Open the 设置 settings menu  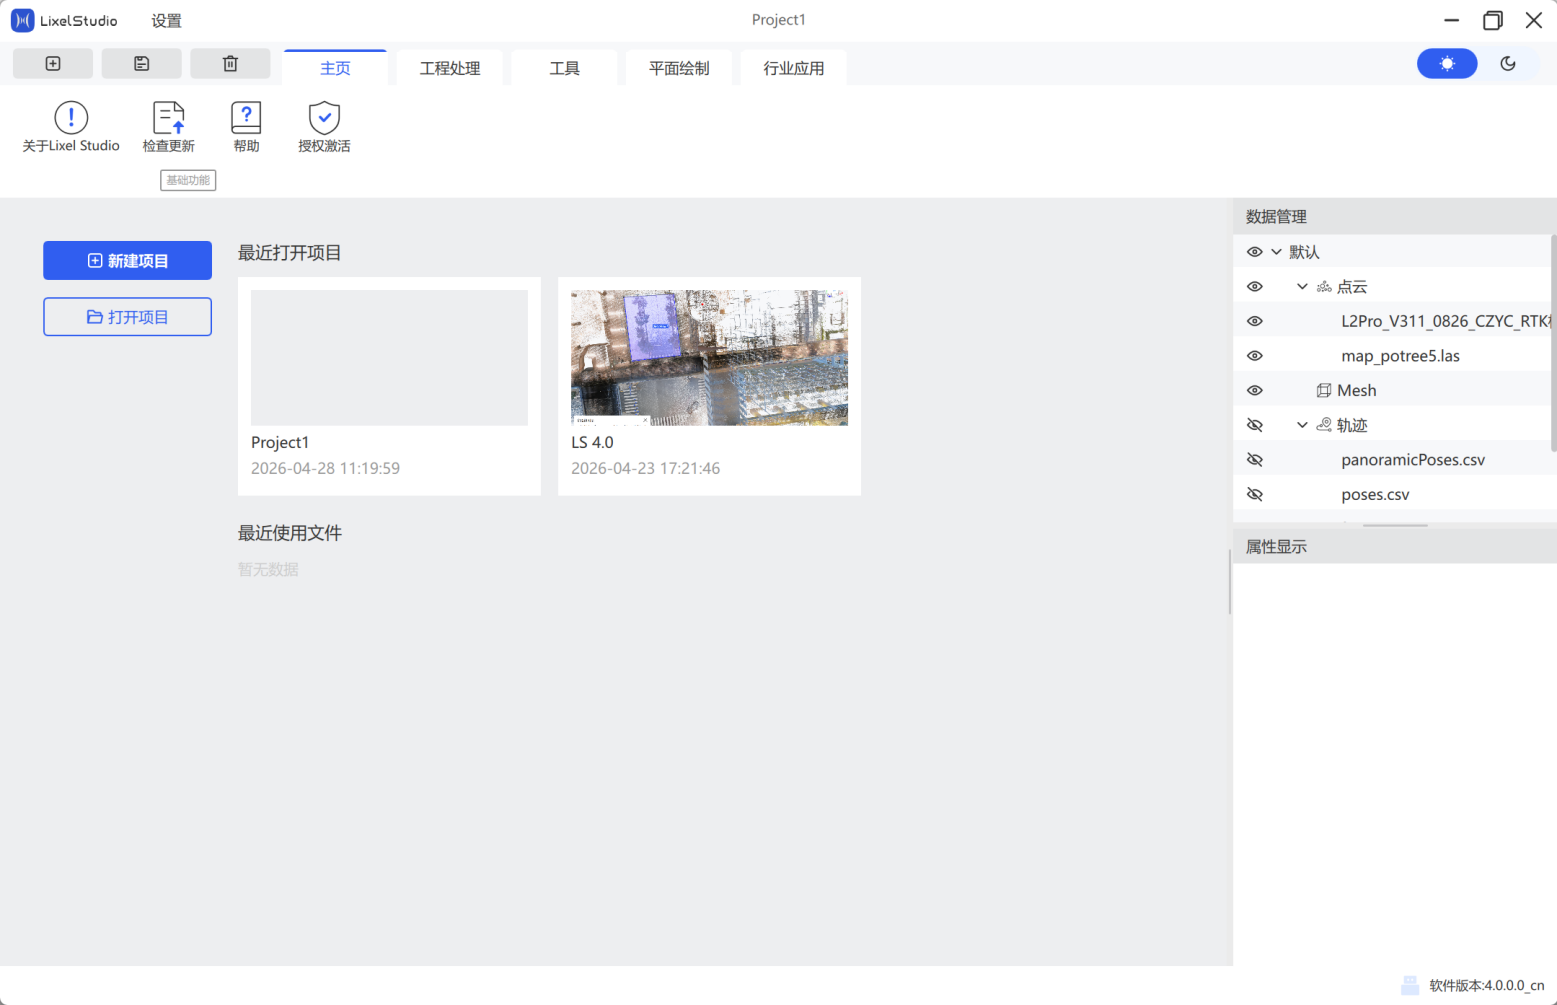click(167, 21)
